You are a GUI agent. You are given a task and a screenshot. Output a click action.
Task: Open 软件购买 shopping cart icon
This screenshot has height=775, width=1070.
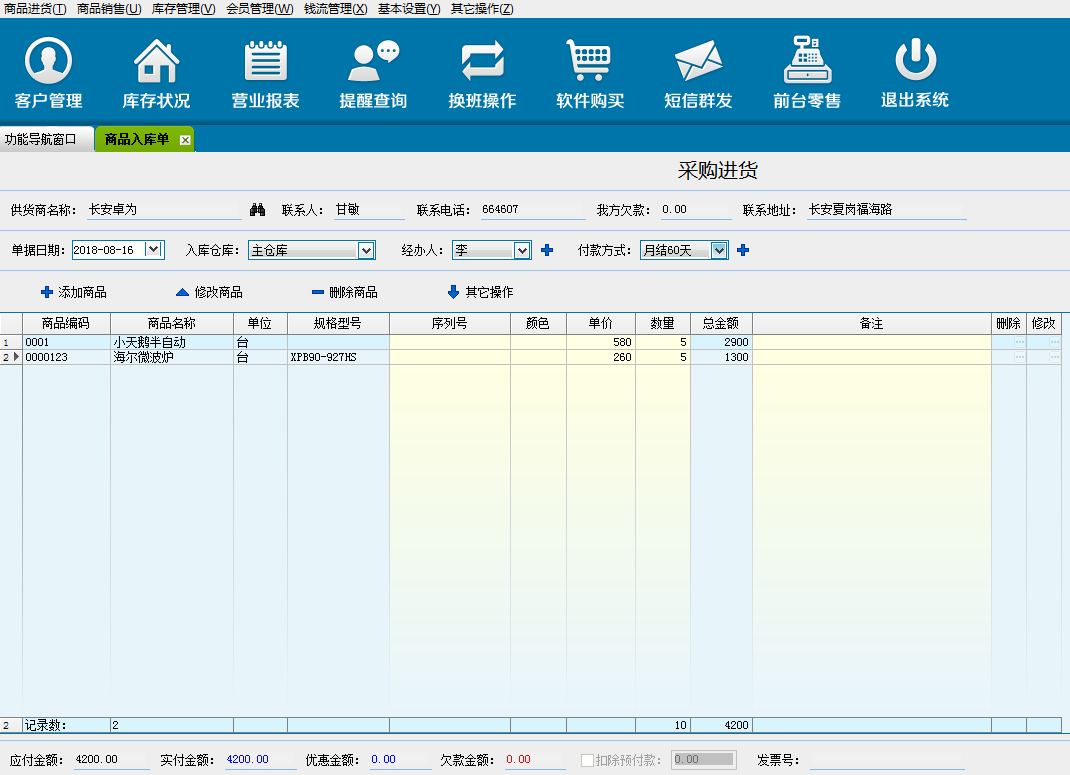point(590,62)
